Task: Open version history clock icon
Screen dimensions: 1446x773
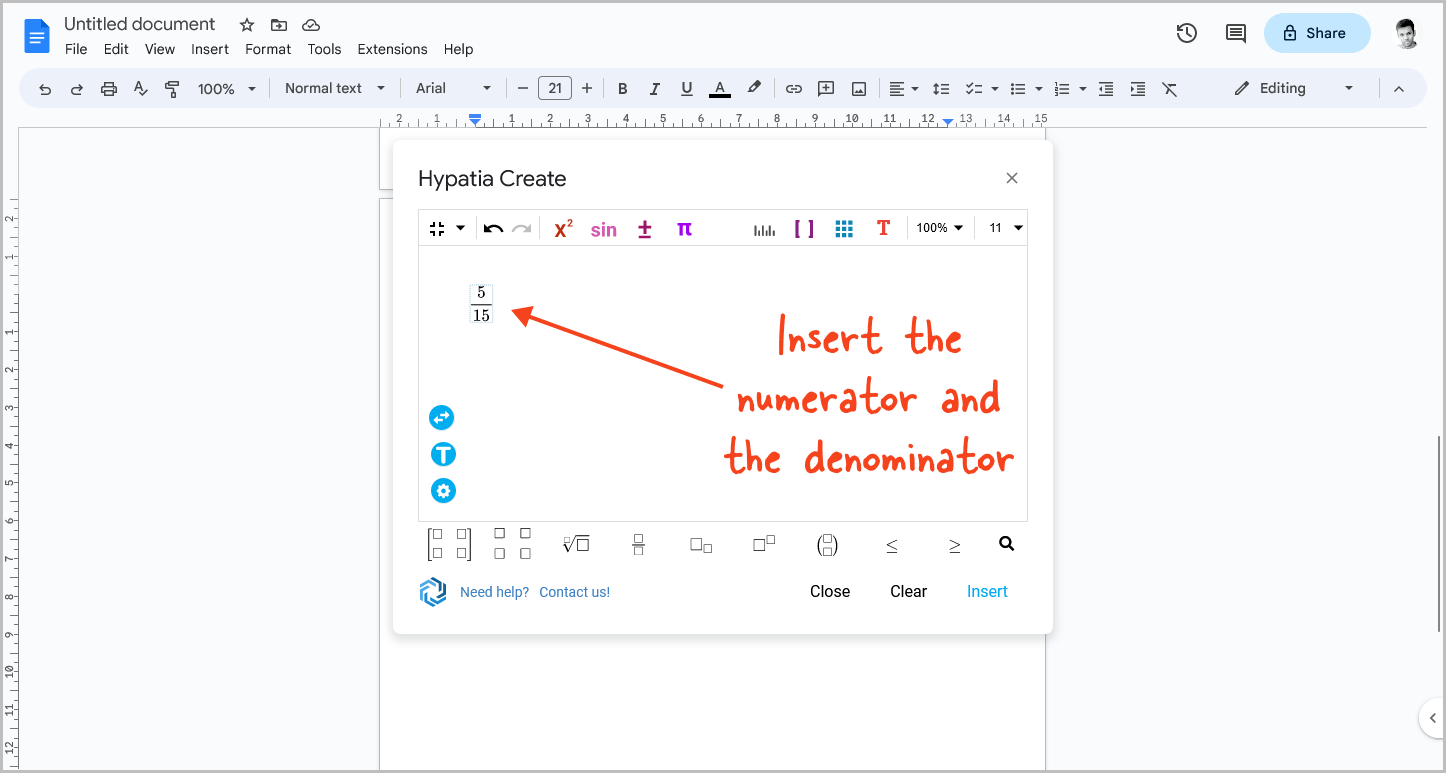Action: (1187, 33)
